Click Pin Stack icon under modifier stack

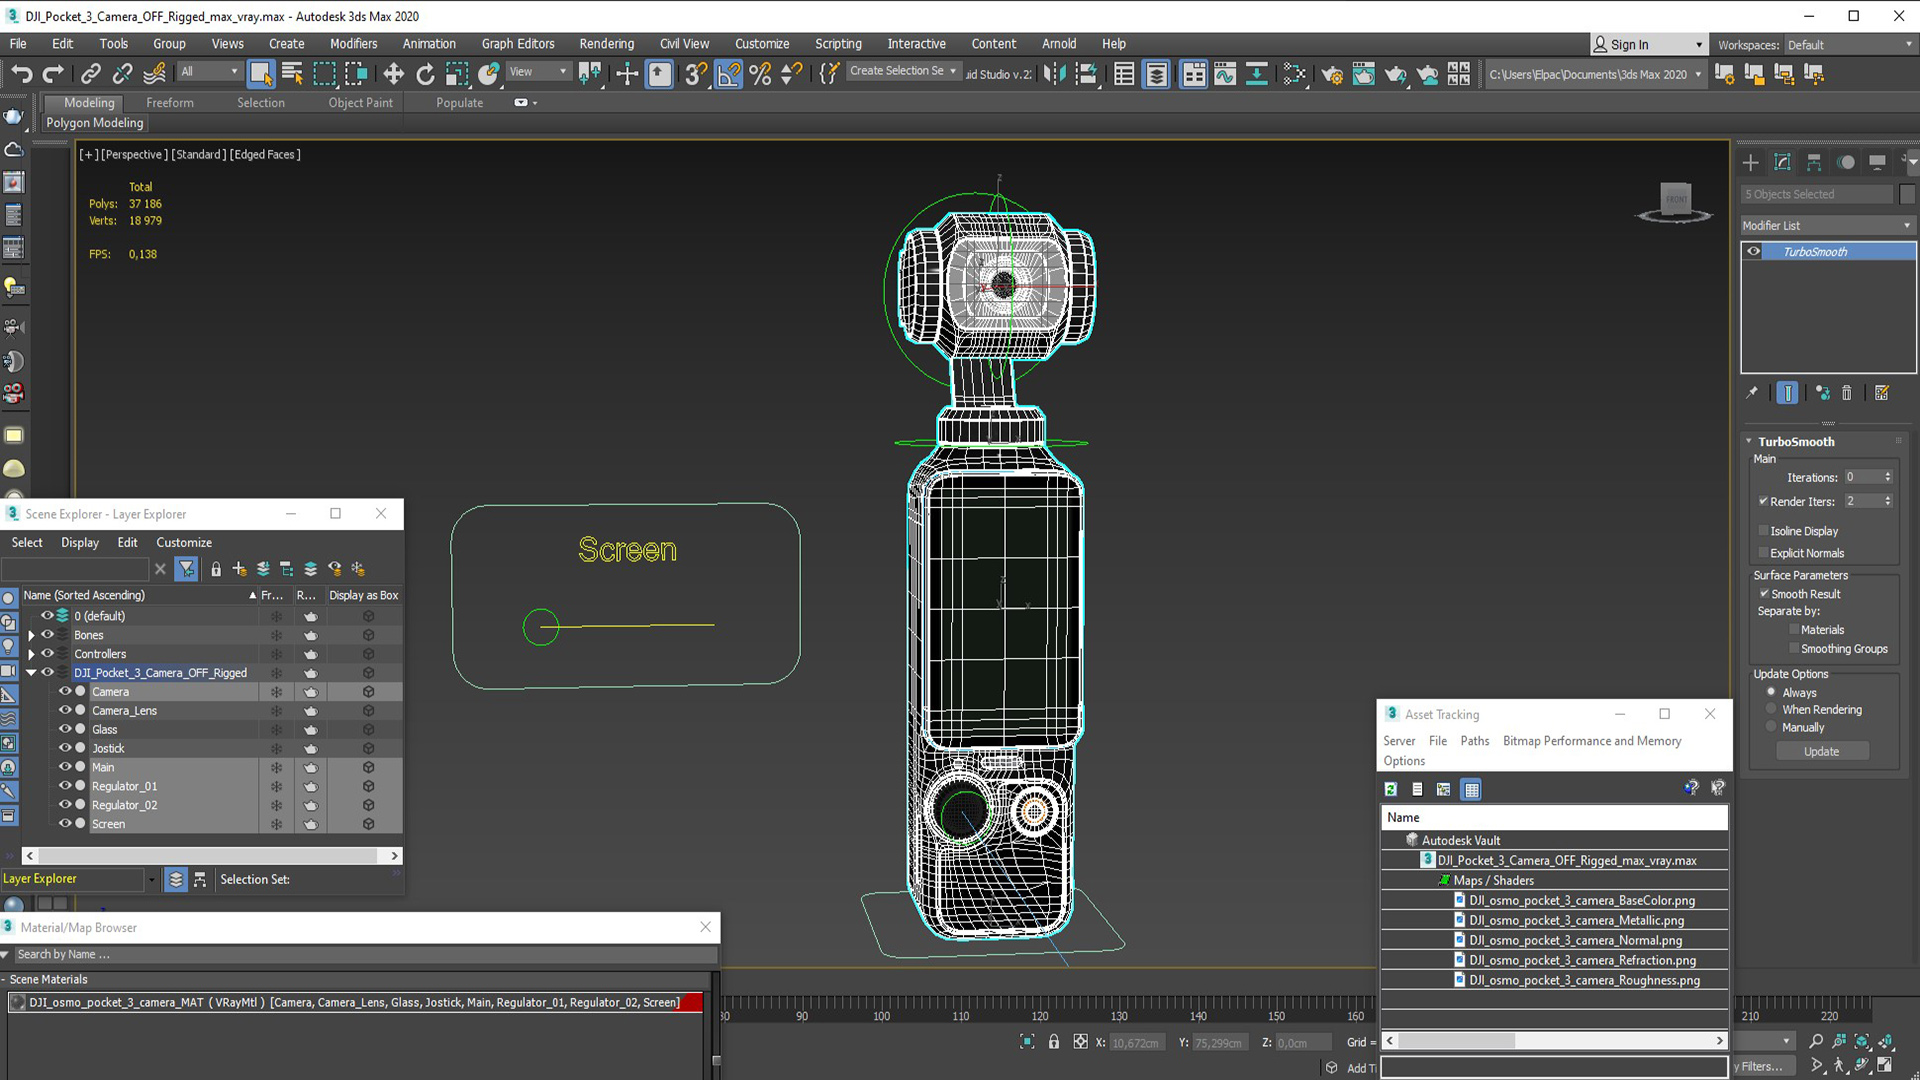[x=1752, y=393]
